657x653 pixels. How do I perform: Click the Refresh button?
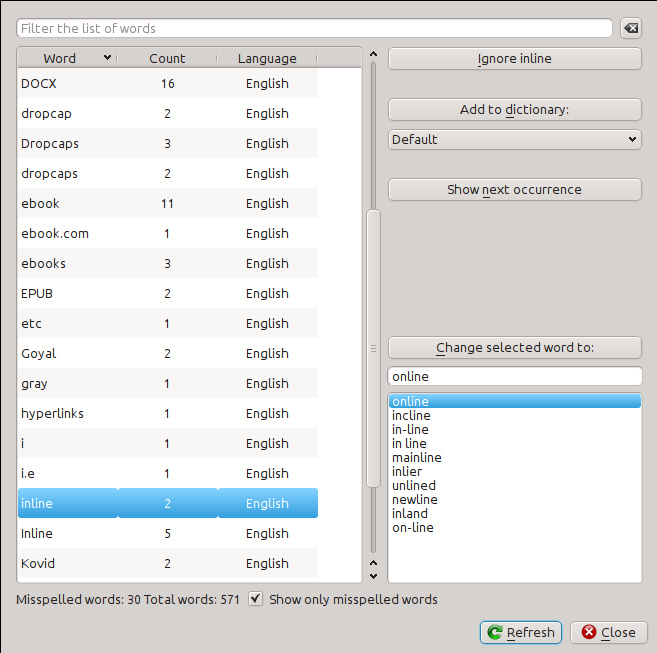coord(520,632)
